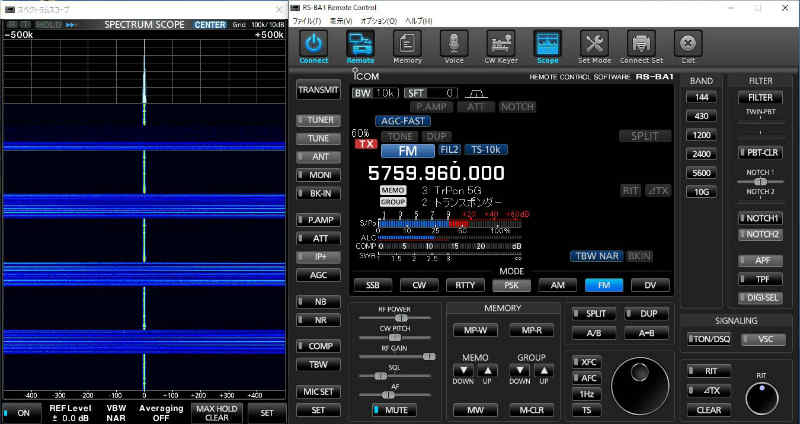Toggle the MUTE button
Screen dimensions: 800x424
394,410
